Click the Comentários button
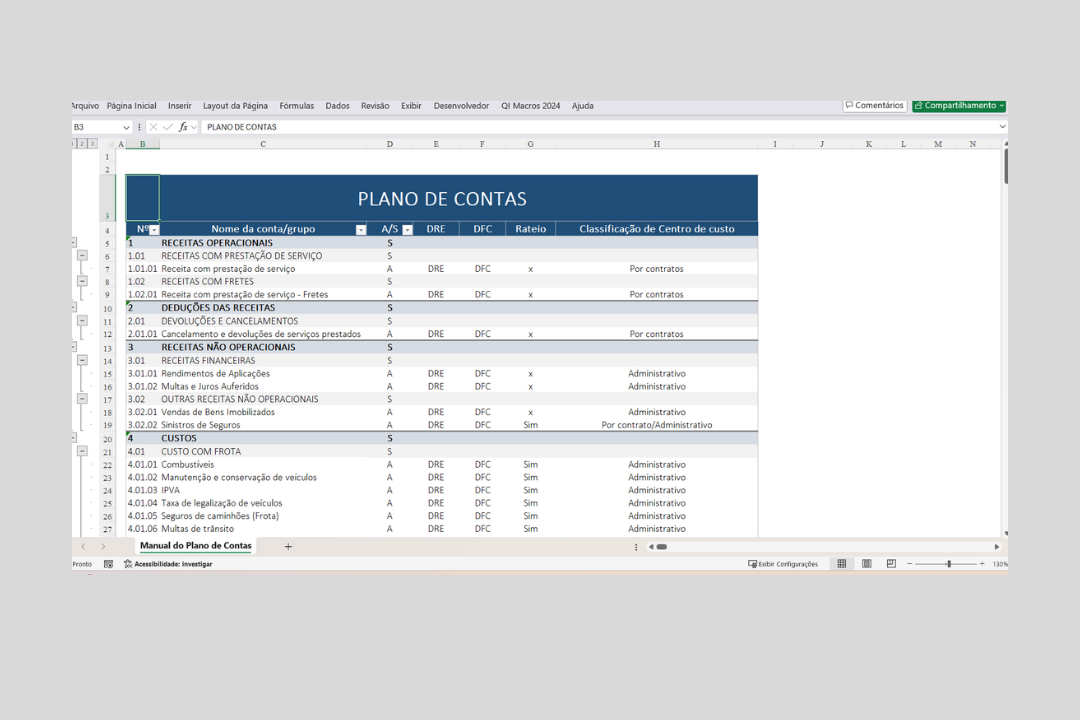This screenshot has width=1080, height=720. click(x=875, y=106)
